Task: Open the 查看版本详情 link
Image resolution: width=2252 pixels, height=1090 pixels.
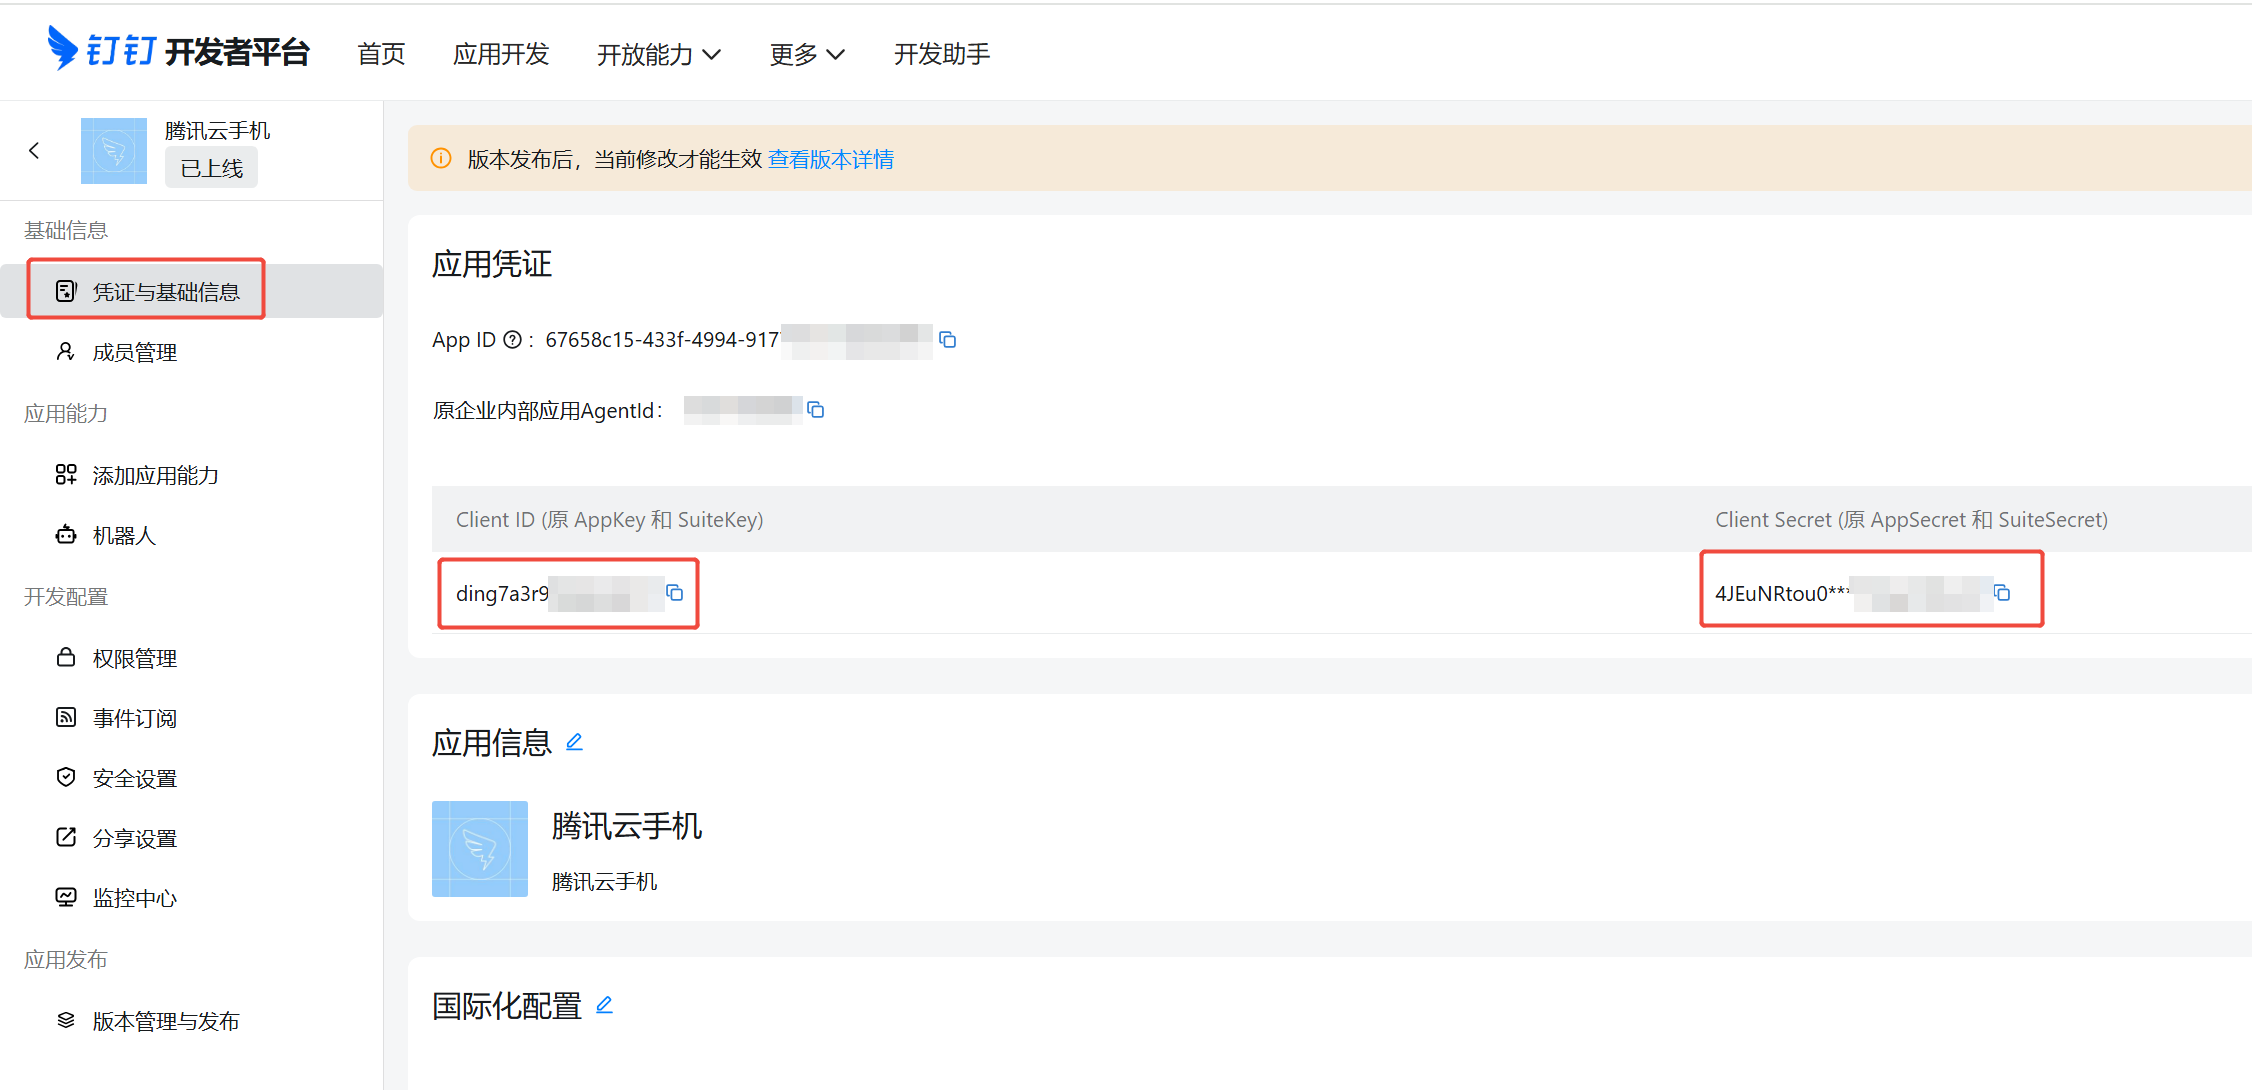Action: (830, 159)
